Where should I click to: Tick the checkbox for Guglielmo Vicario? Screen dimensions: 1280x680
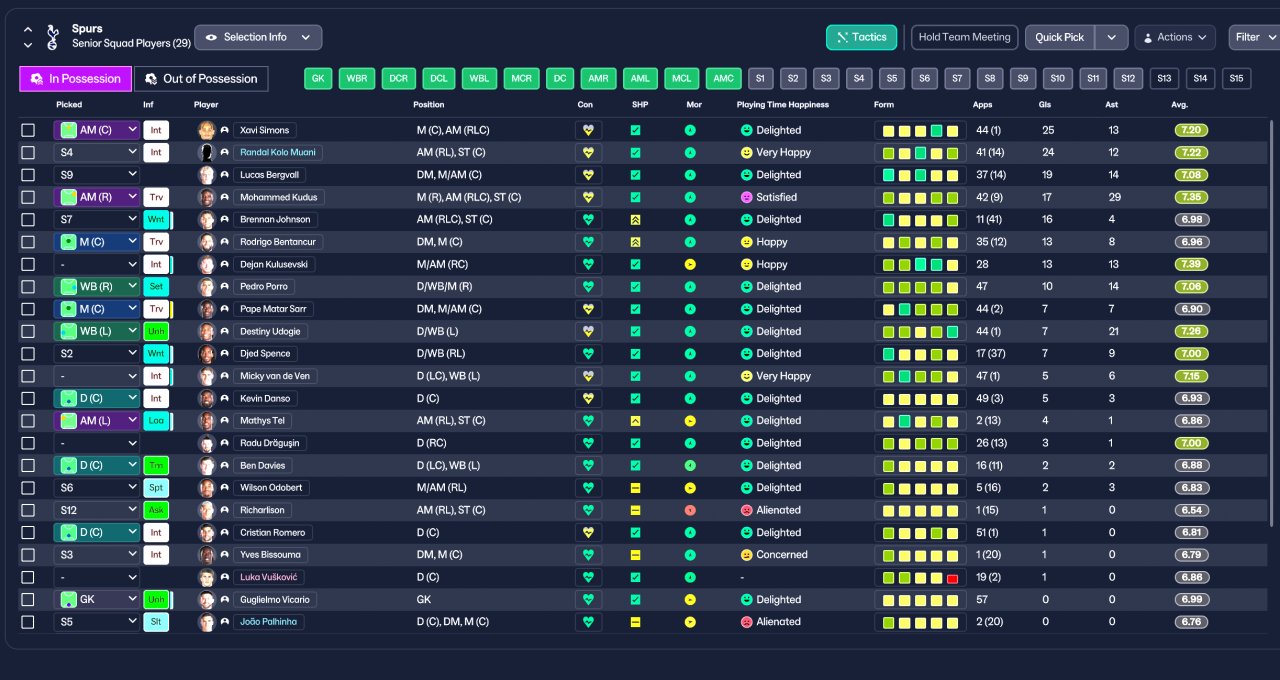click(x=28, y=600)
